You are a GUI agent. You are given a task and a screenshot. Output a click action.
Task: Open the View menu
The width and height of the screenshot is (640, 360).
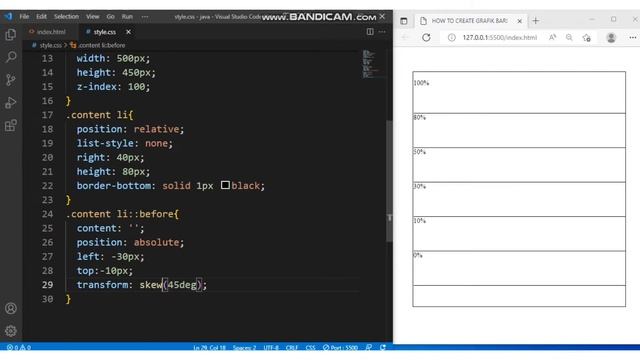(93, 17)
